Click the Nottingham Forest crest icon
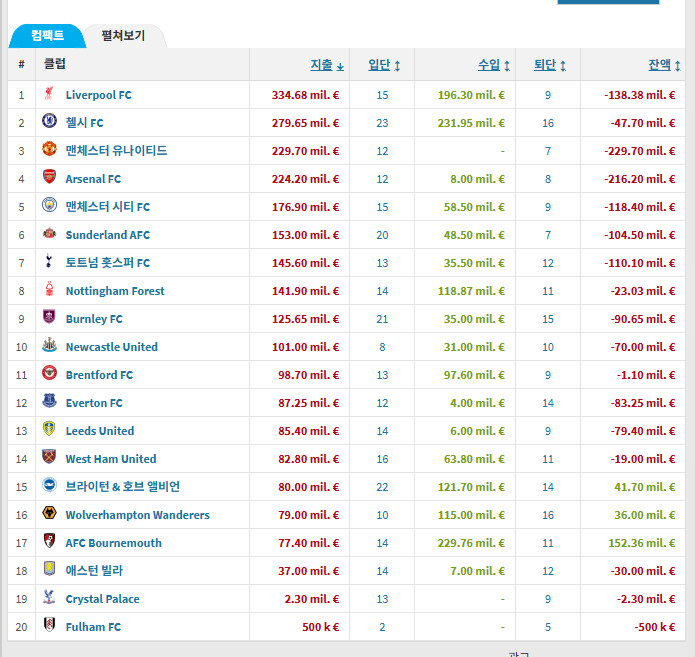Image resolution: width=695 pixels, height=657 pixels. pyautogui.click(x=49, y=289)
